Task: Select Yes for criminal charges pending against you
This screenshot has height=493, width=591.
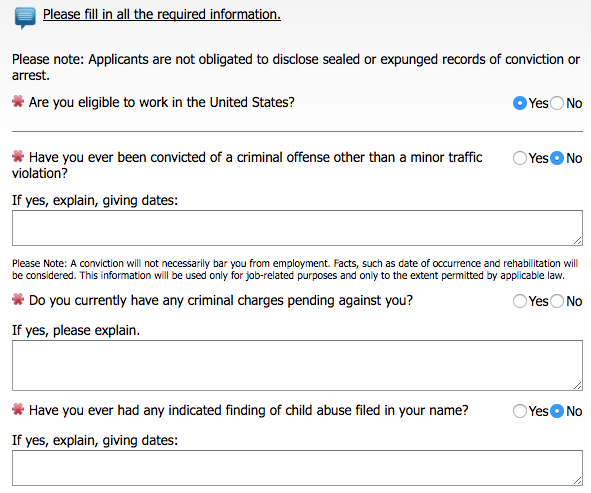Action: click(519, 301)
